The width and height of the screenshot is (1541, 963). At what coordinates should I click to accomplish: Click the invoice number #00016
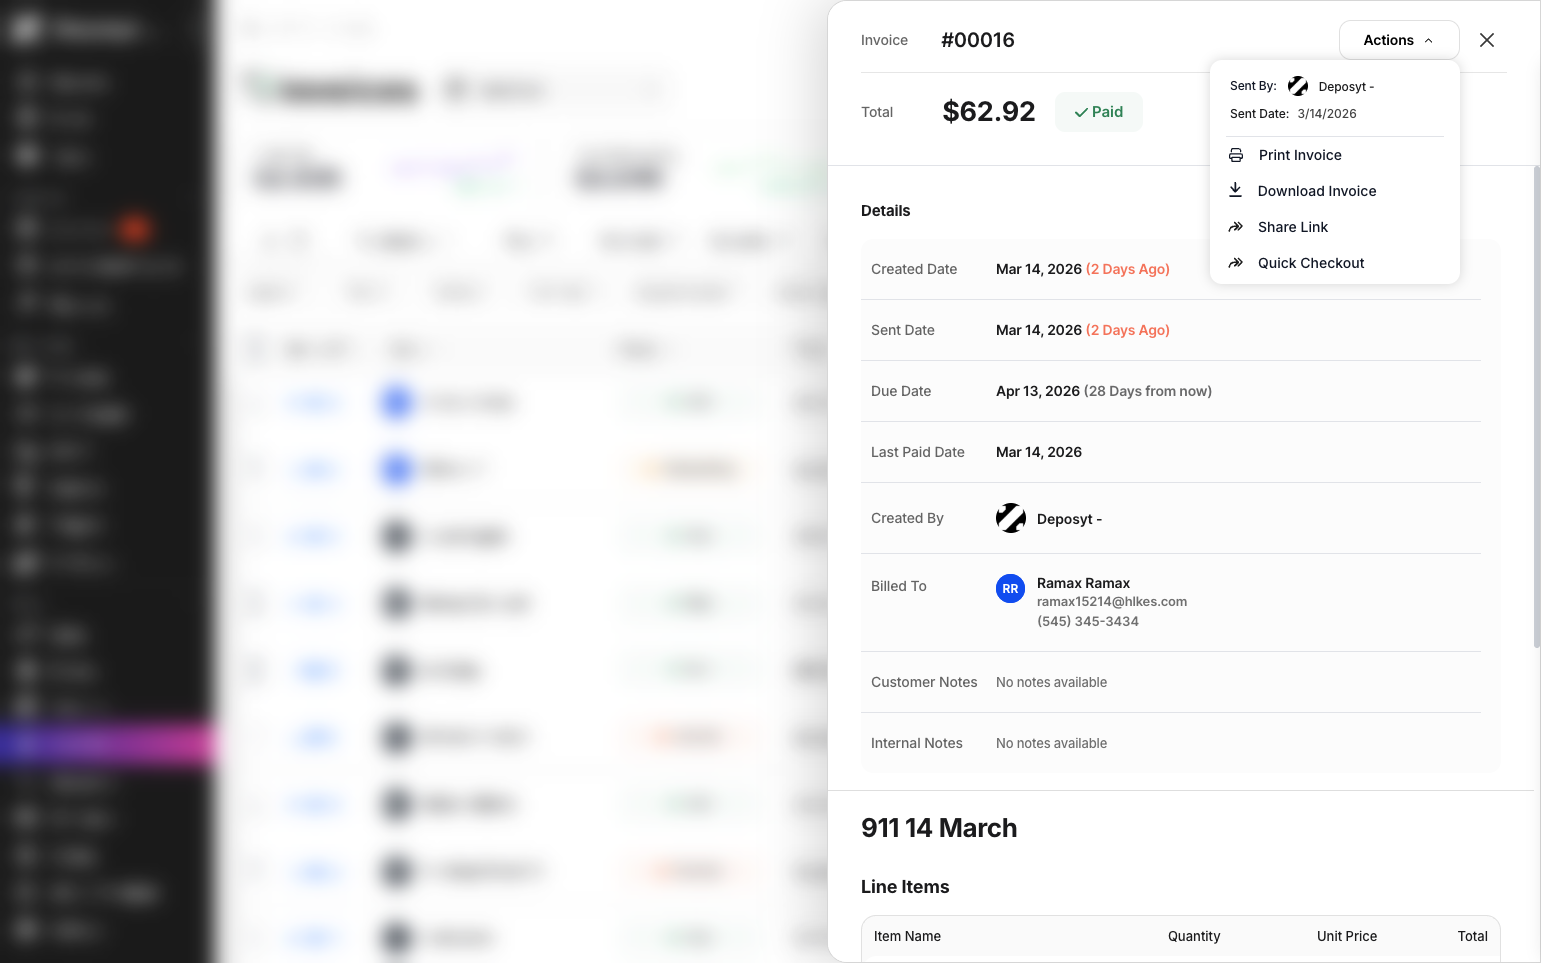pos(978,40)
